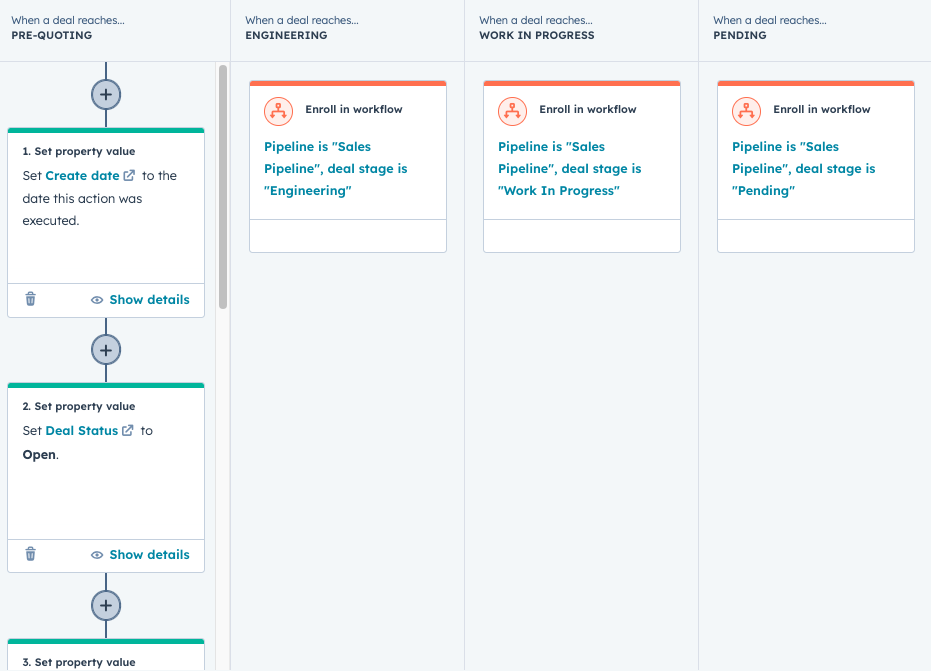Click the trash icon on the first action card
Image resolution: width=931 pixels, height=671 pixels.
pyautogui.click(x=30, y=299)
